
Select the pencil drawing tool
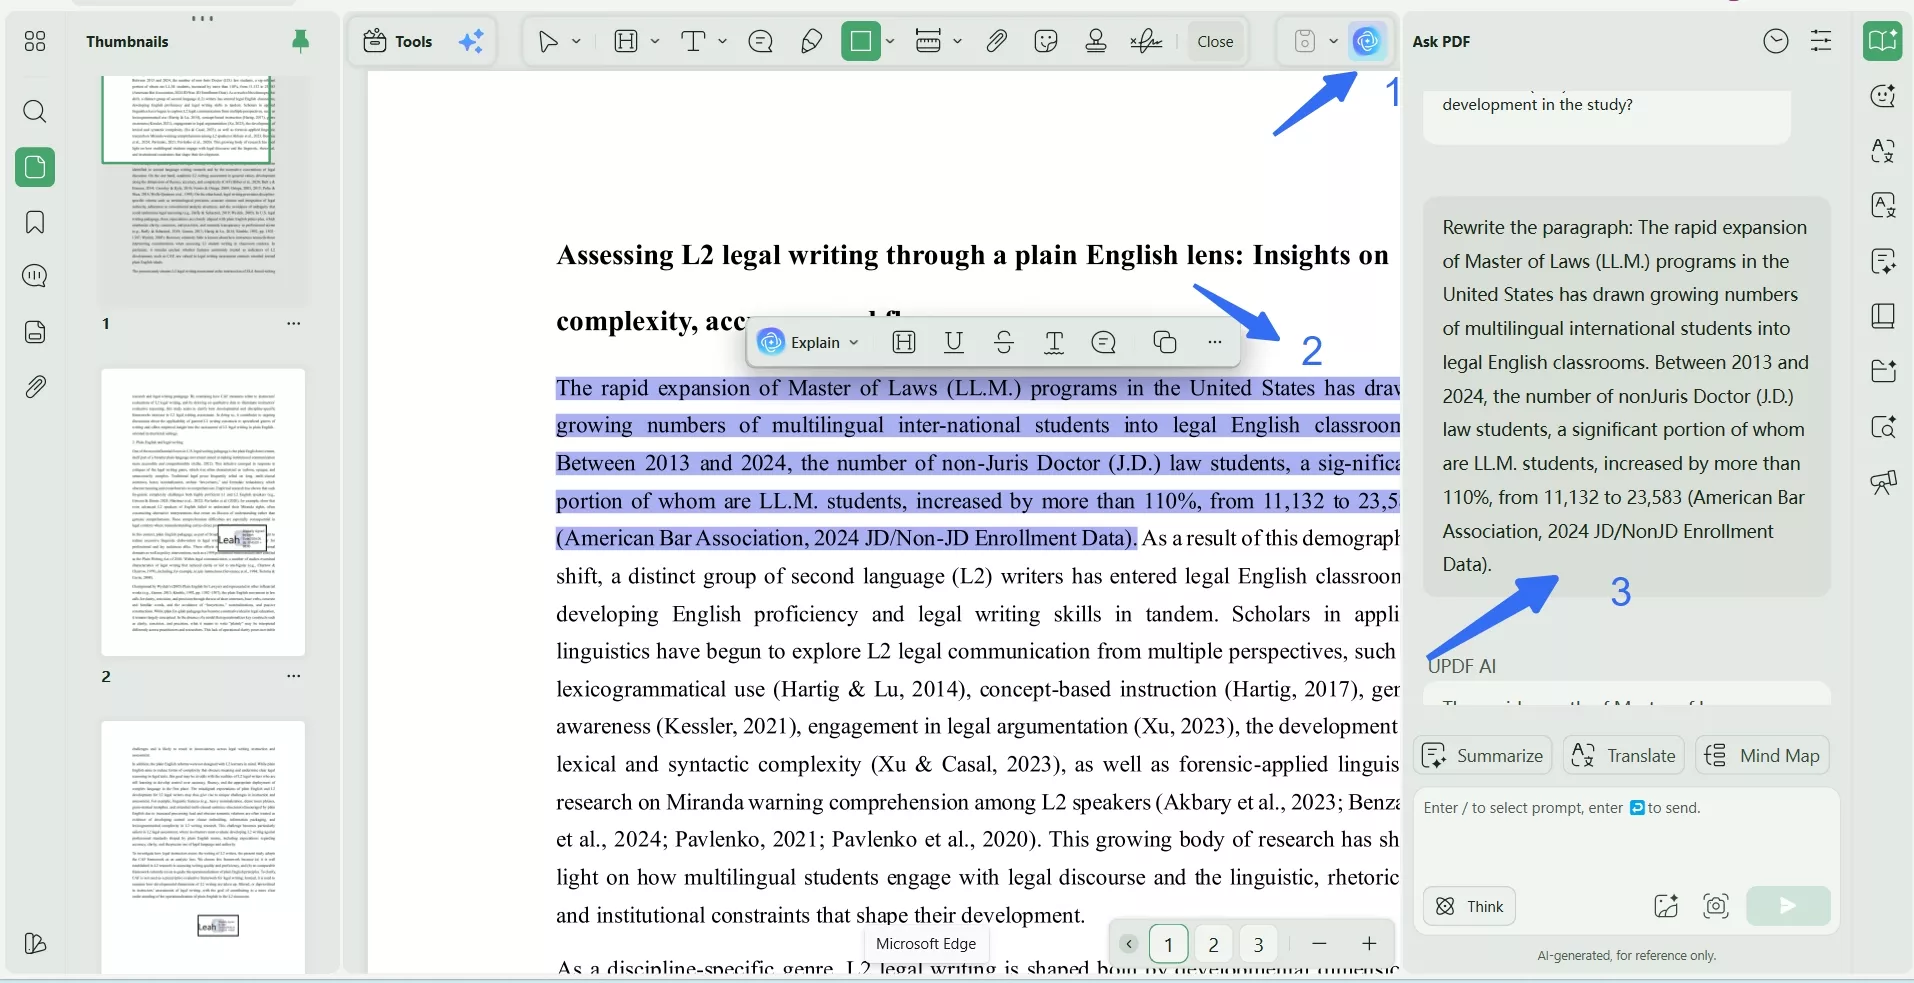pos(812,41)
